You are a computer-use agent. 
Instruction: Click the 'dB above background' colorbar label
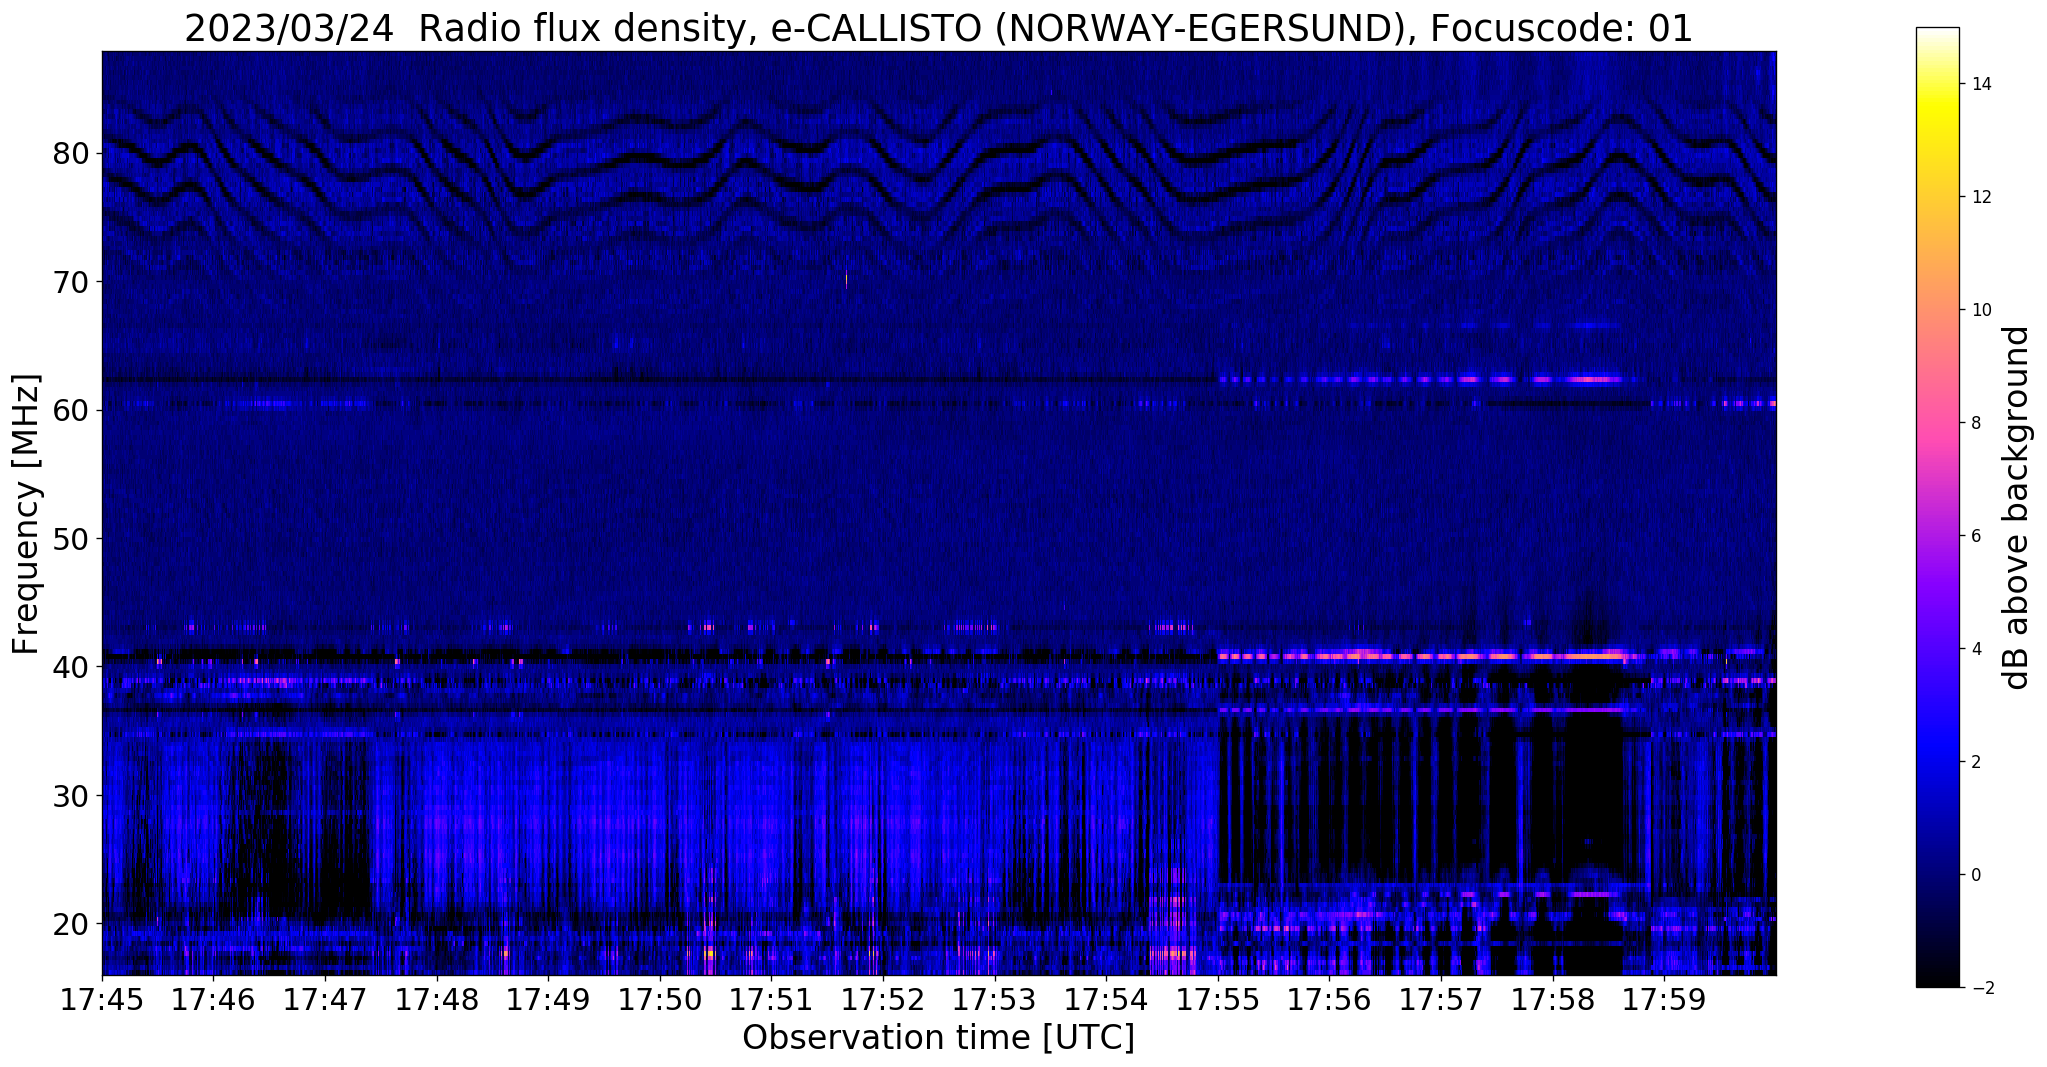(2017, 508)
